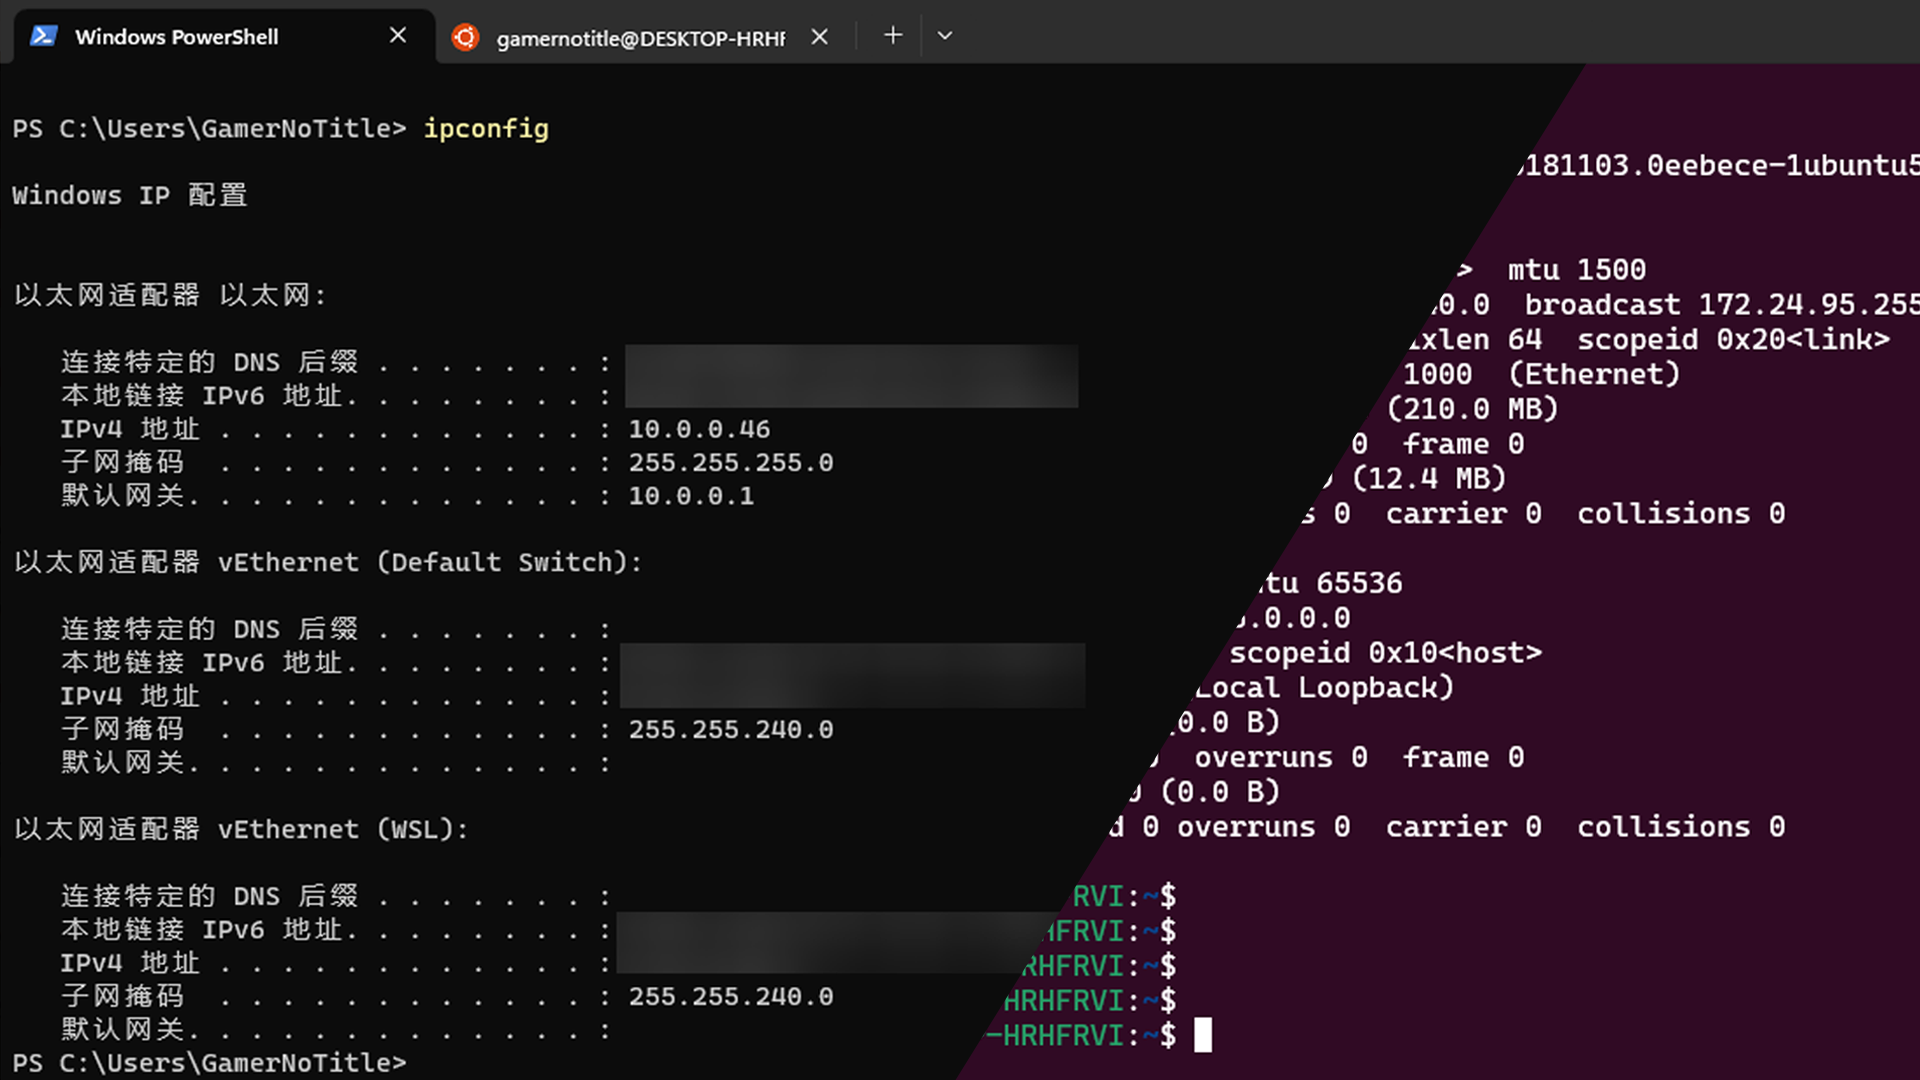
Task: Switch to the Windows PowerShell tab
Action: 177,37
